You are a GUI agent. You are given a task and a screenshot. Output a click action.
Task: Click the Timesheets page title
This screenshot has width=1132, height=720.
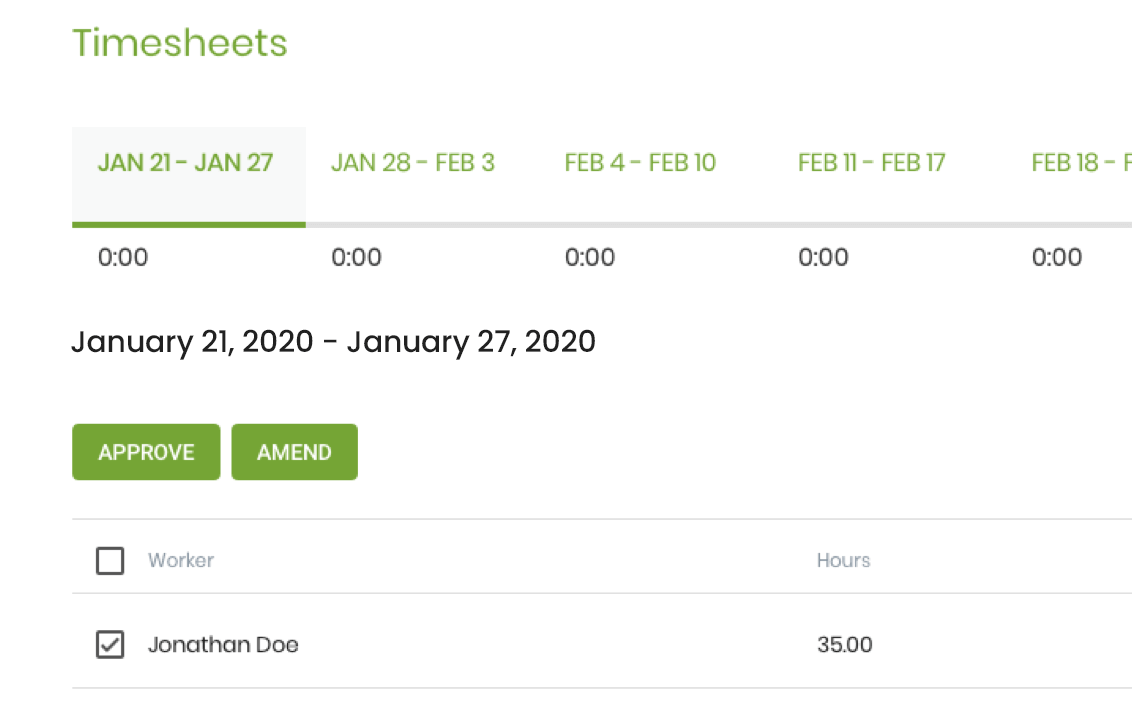(x=180, y=43)
